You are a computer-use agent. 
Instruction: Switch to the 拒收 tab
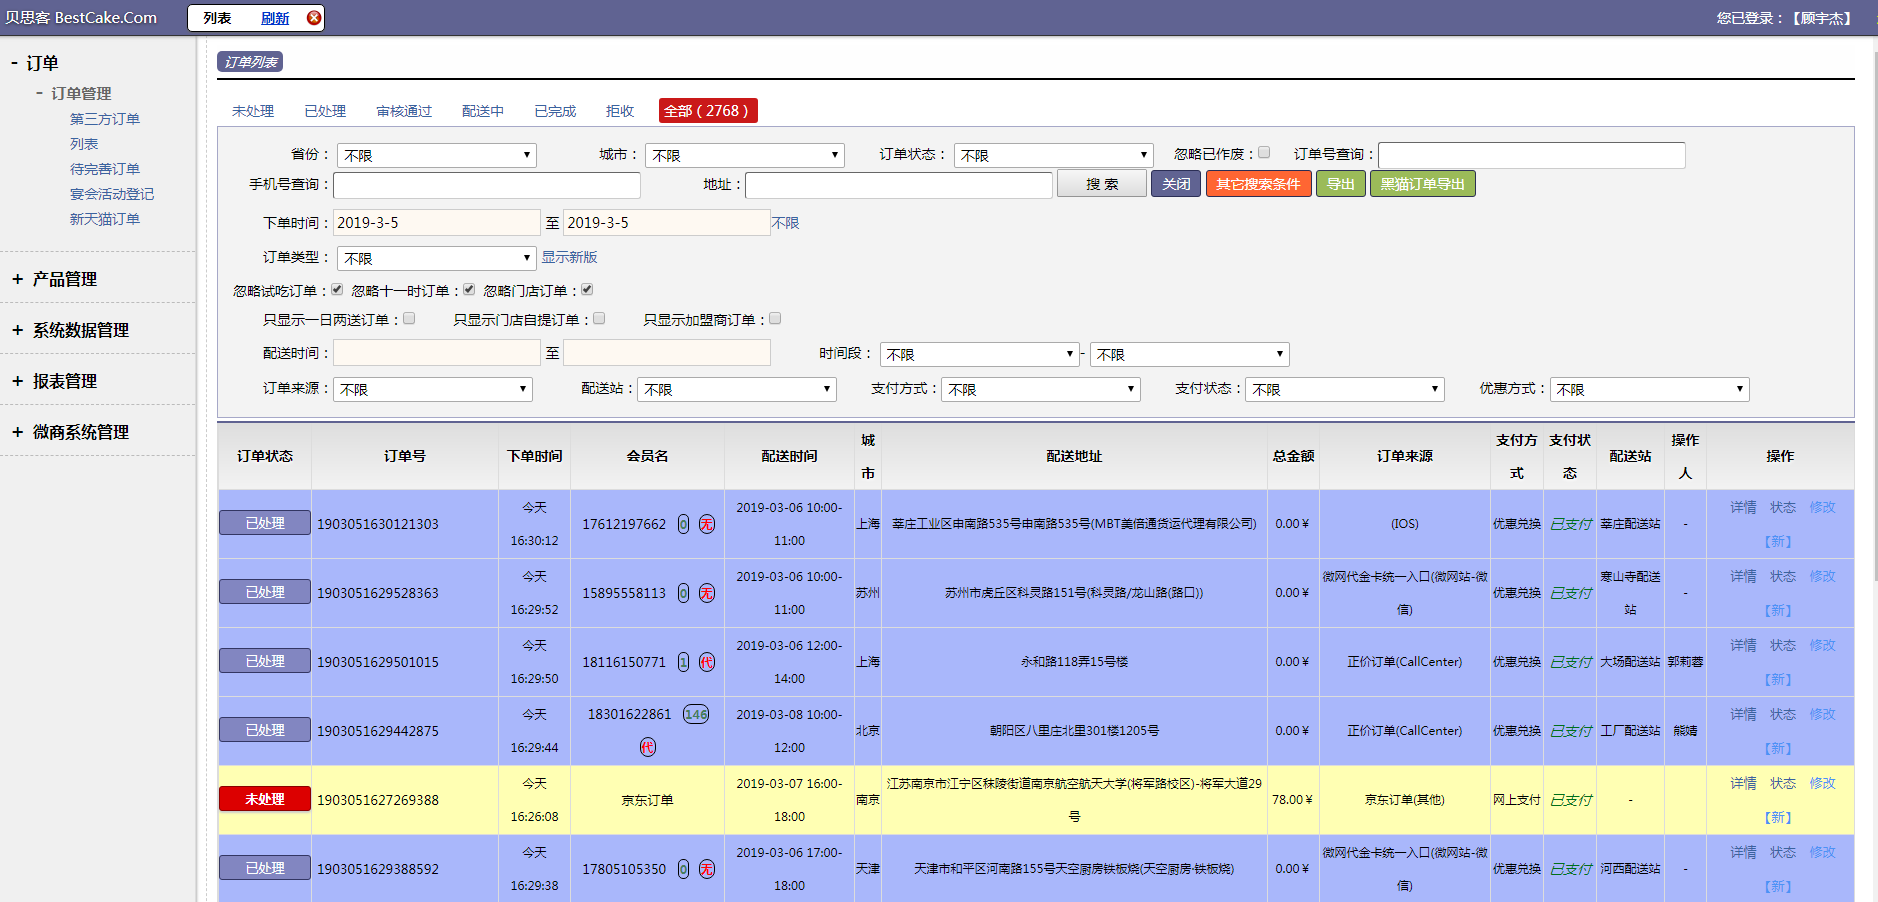(620, 111)
